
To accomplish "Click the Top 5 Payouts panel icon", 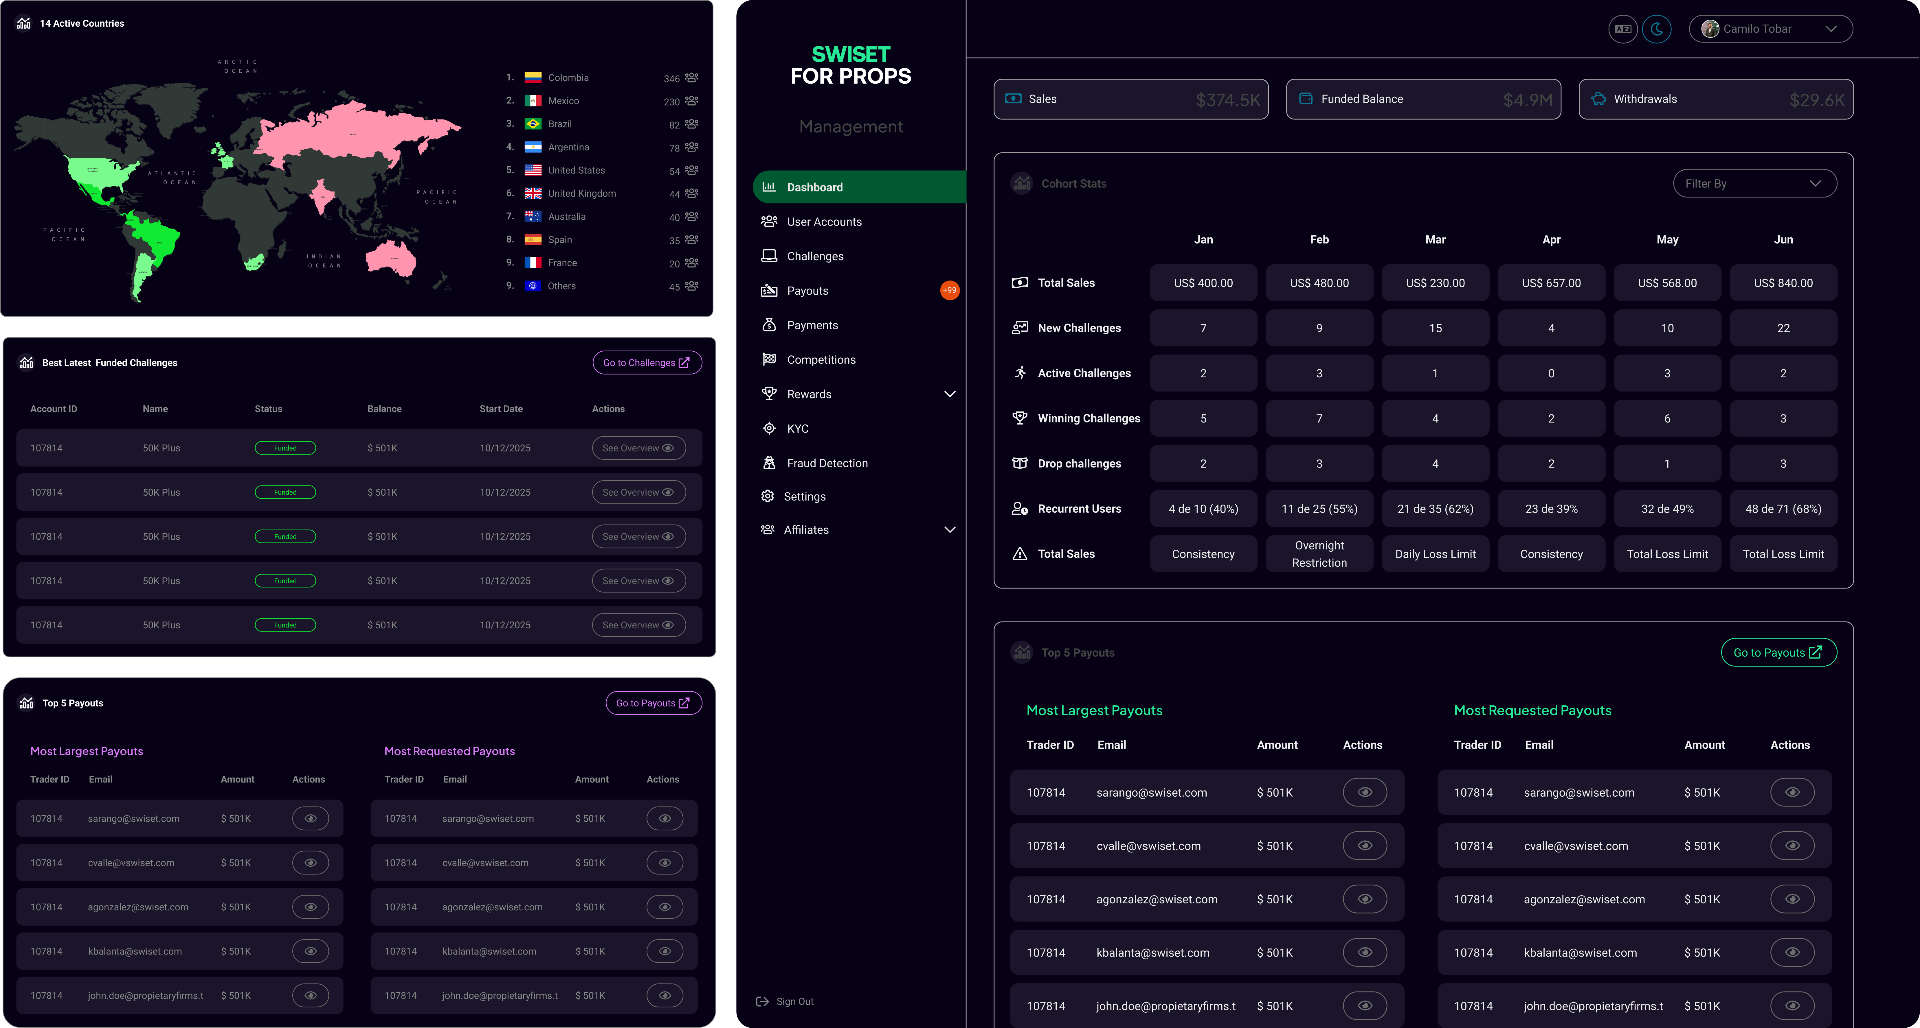I will coord(1021,652).
